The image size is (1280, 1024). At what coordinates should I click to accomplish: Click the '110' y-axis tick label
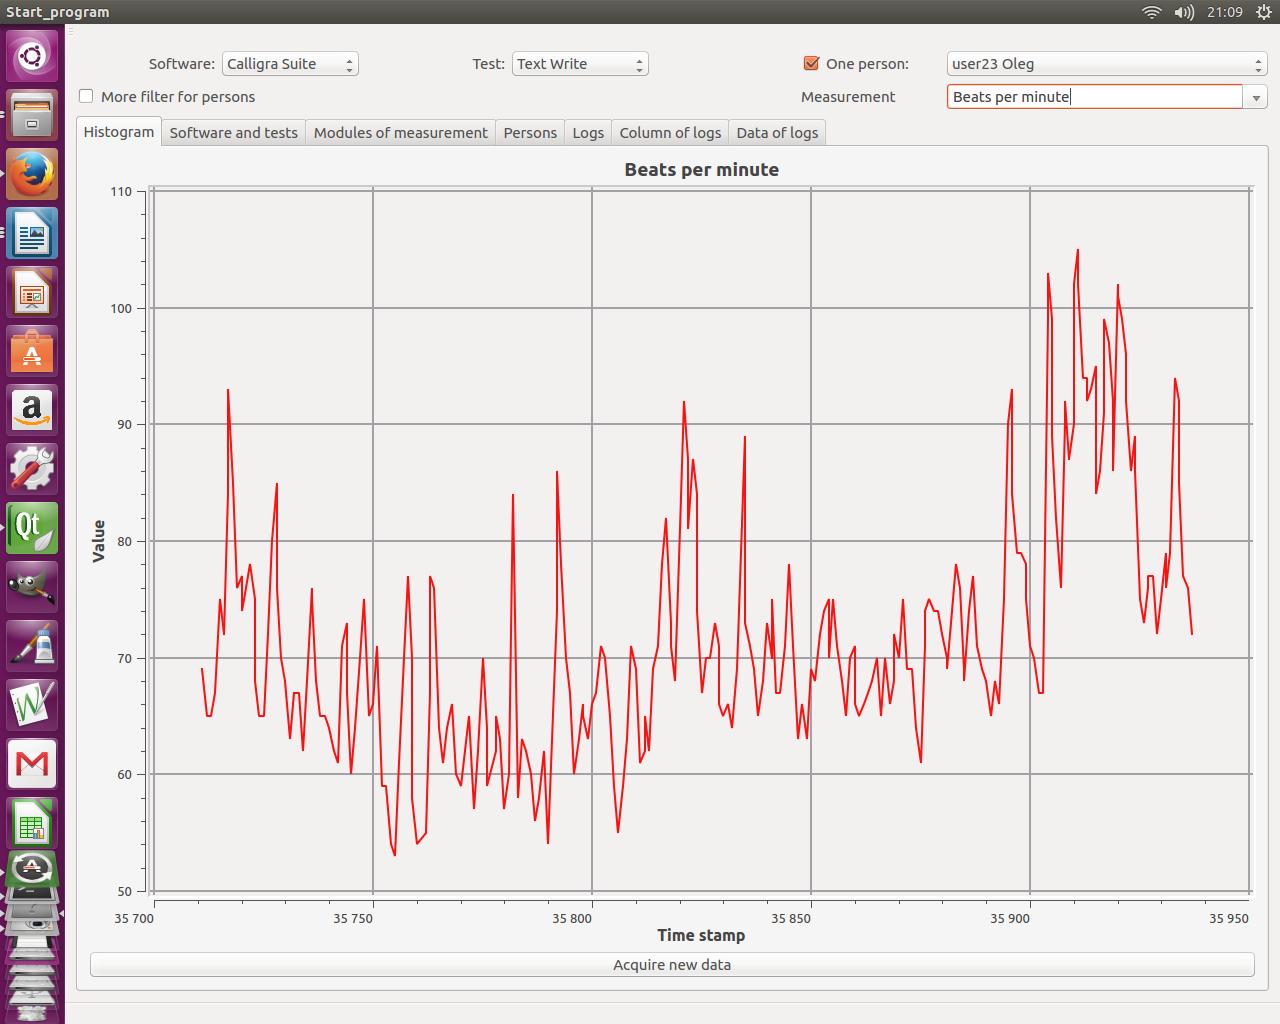click(x=121, y=191)
